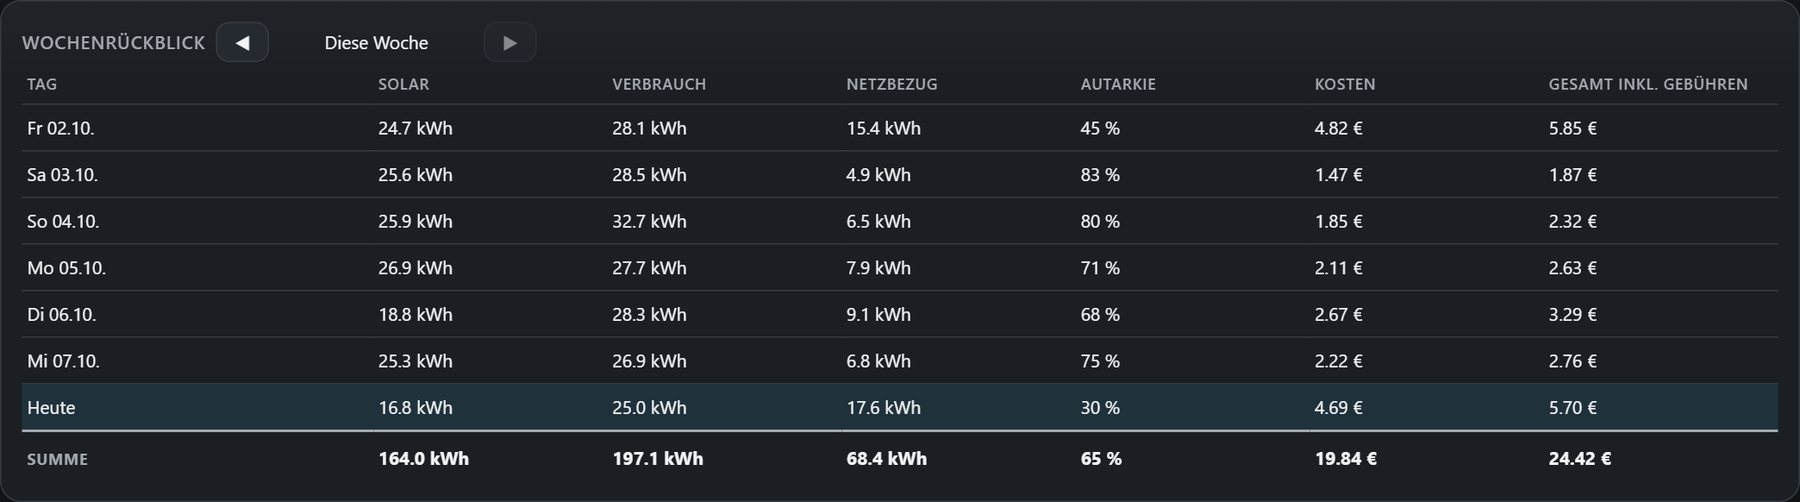Go to next week with right arrow
Screen dimensions: 1800x502
point(510,42)
